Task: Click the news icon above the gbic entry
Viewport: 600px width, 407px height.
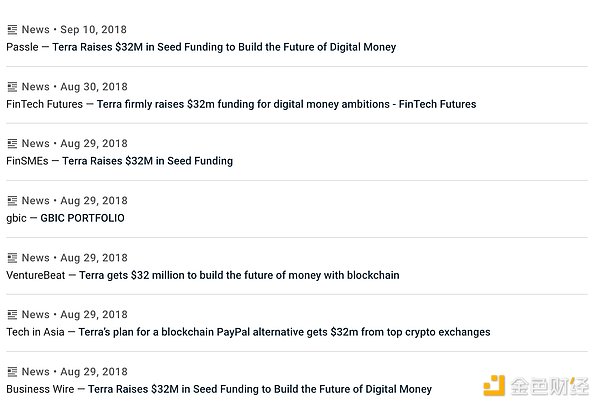Action: tap(12, 201)
